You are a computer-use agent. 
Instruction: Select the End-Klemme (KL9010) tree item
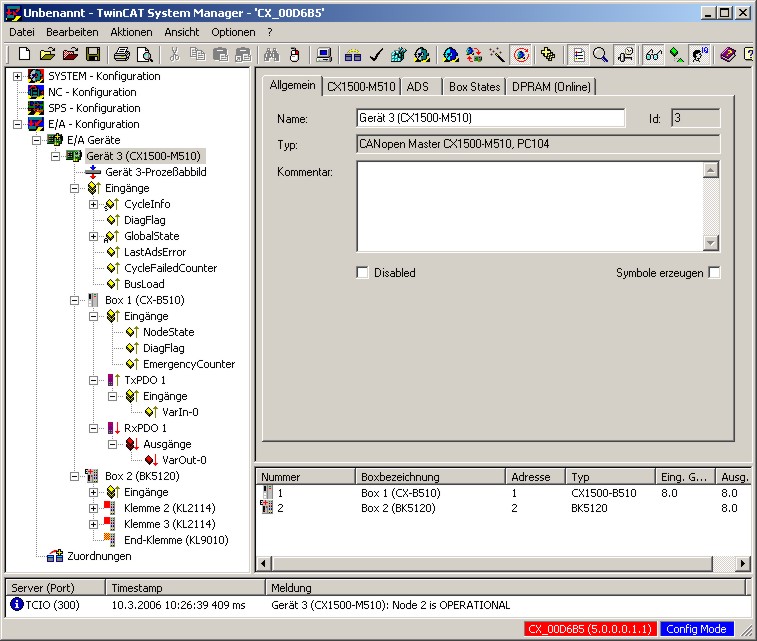click(176, 540)
